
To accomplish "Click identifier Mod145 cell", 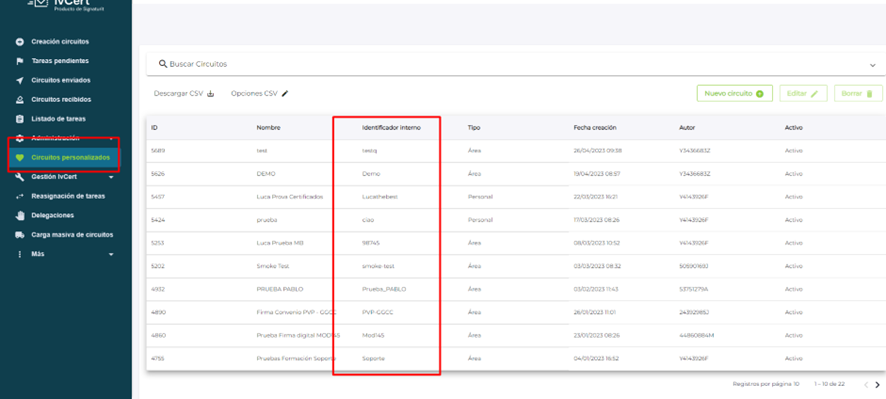I will click(x=373, y=336).
